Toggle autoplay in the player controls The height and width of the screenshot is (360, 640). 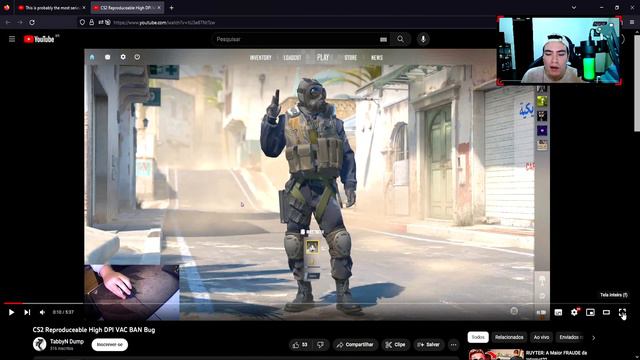pyautogui.click(x=541, y=312)
